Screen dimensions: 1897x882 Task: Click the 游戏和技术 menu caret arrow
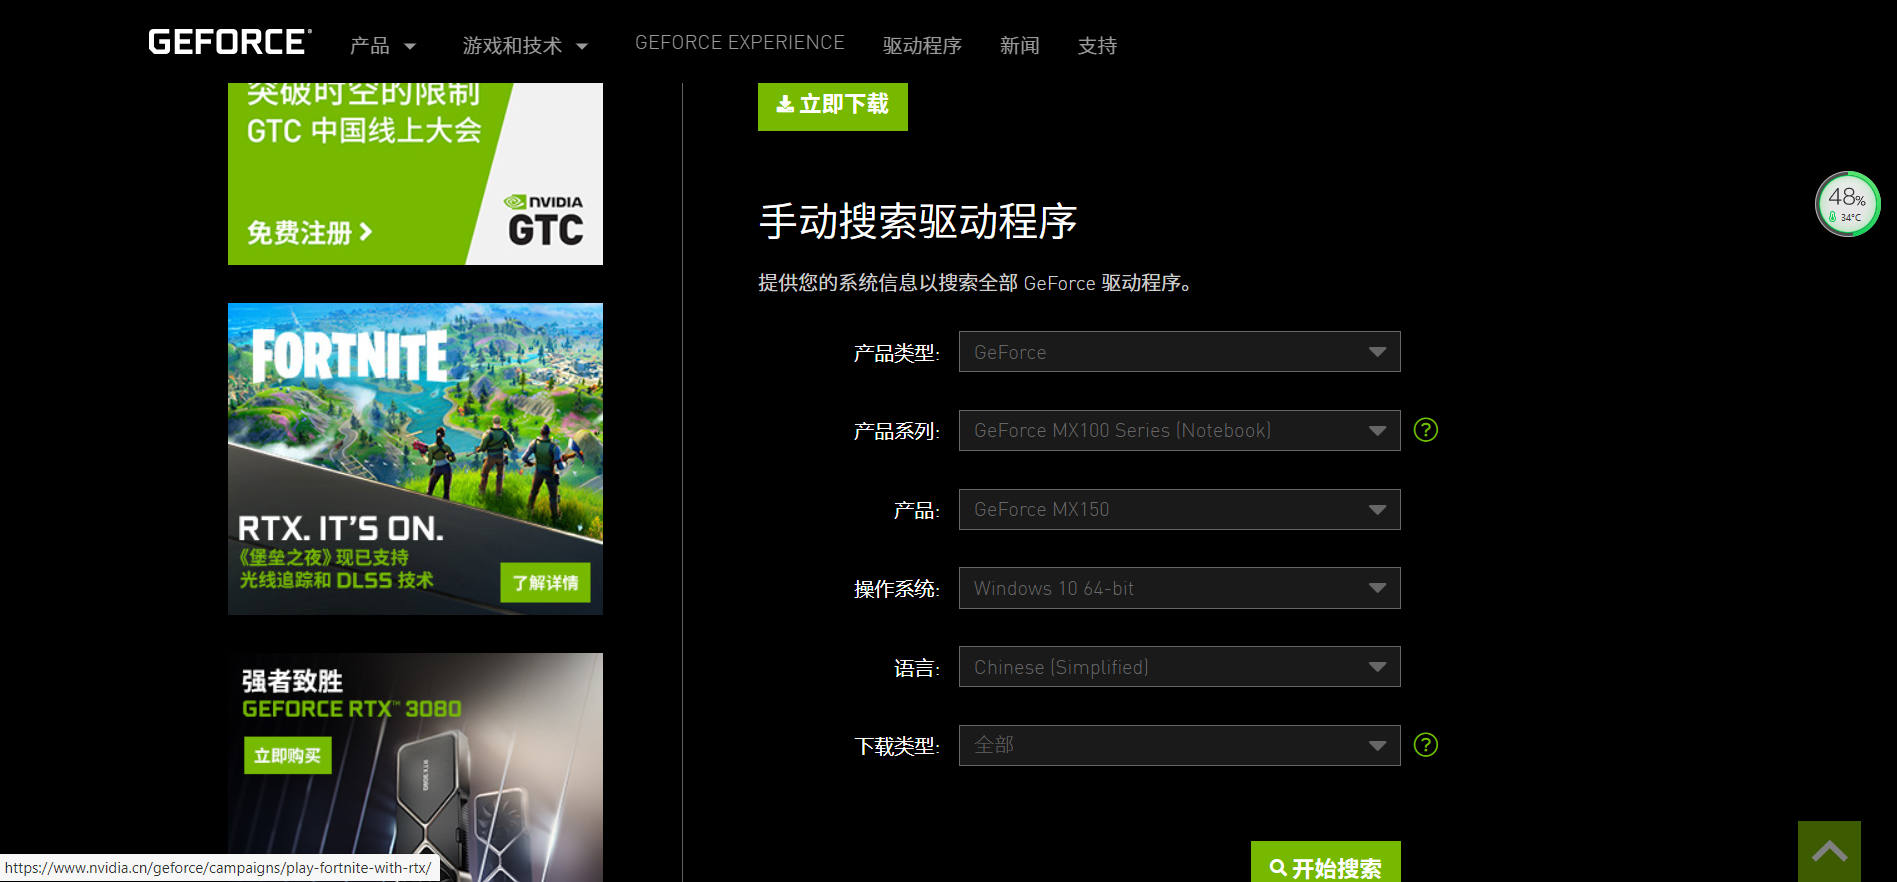point(582,47)
